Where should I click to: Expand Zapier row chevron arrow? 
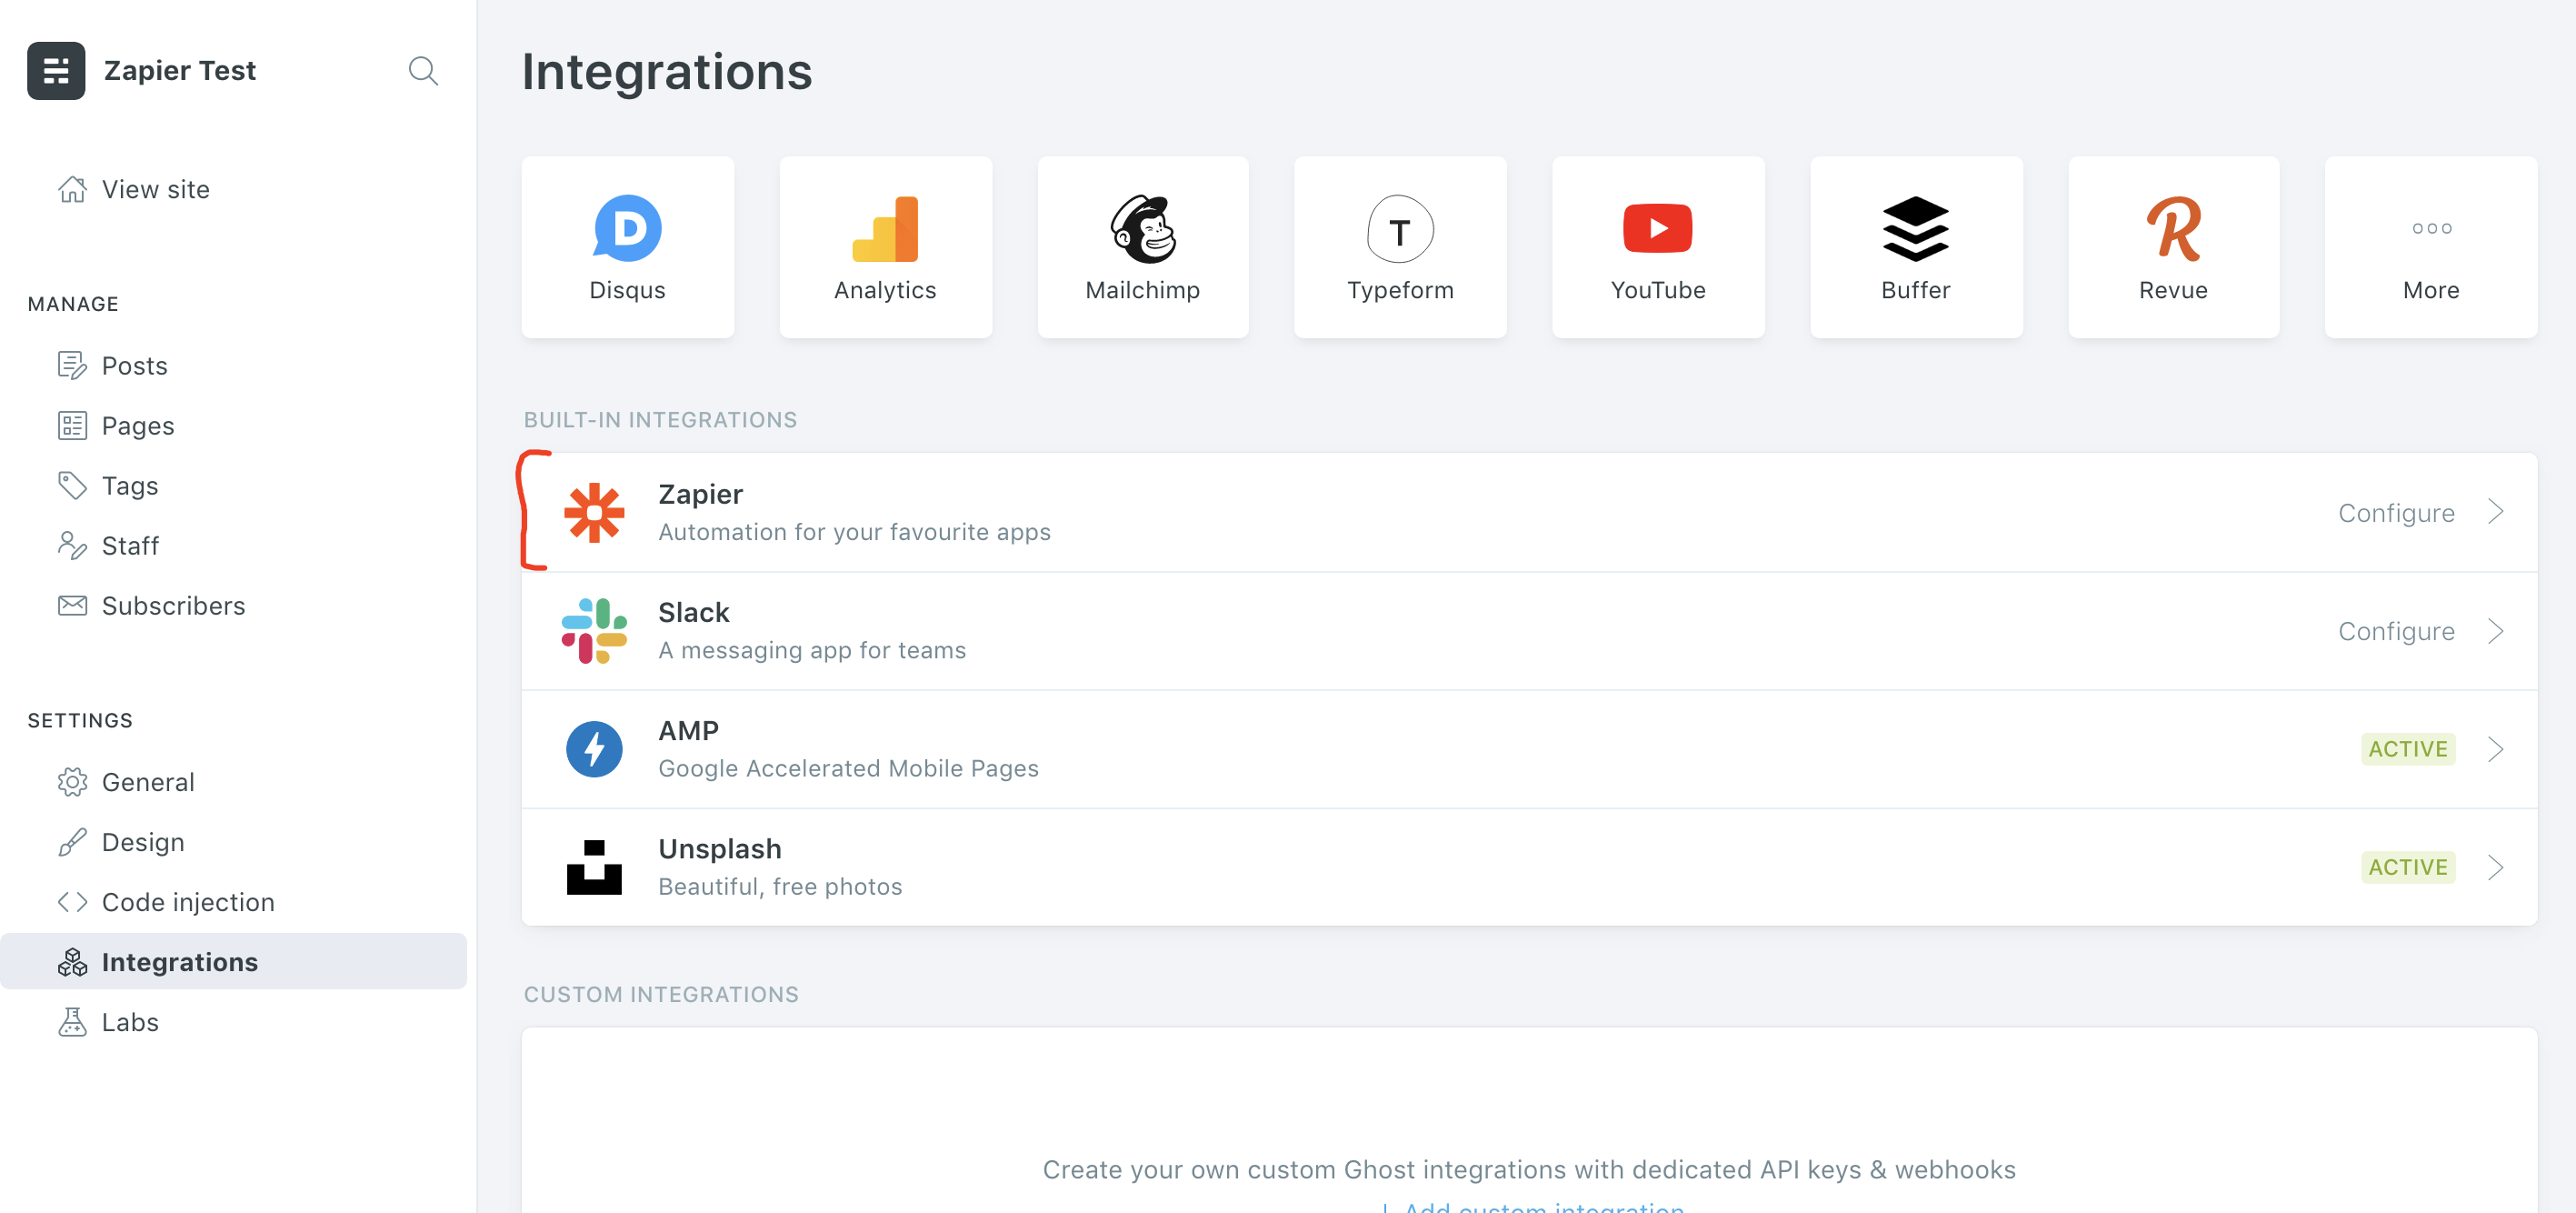pyautogui.click(x=2495, y=512)
